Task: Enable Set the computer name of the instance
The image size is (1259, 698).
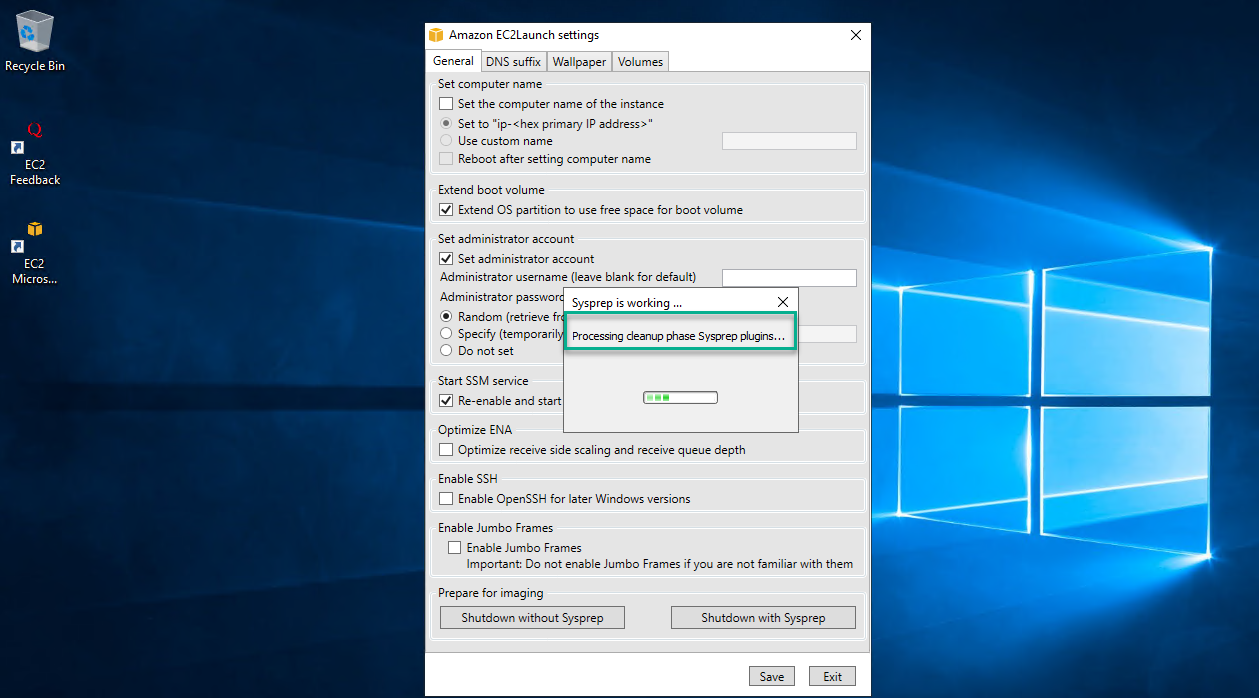Action: (x=446, y=104)
